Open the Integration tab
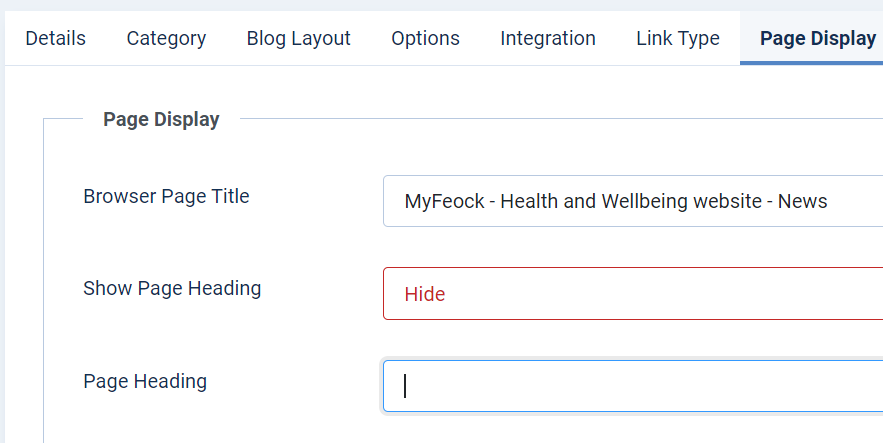 (548, 39)
